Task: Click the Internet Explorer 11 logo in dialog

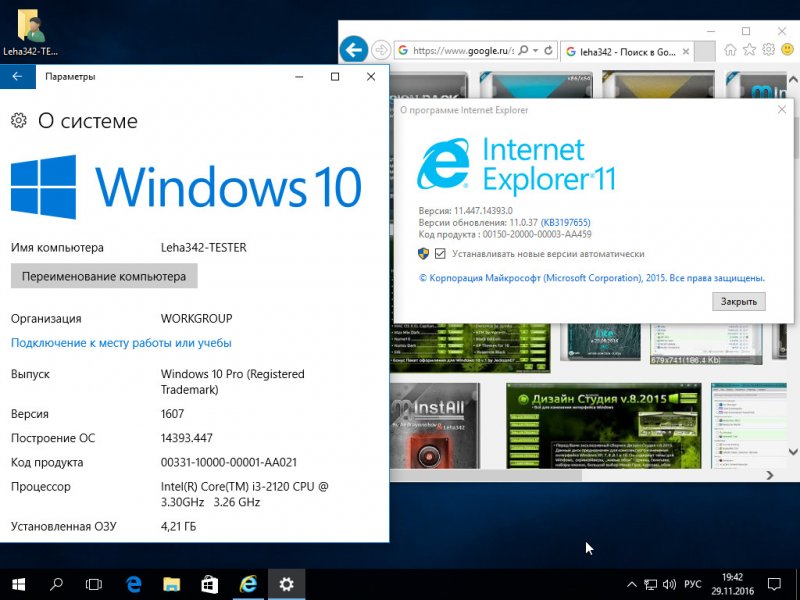Action: (516, 164)
